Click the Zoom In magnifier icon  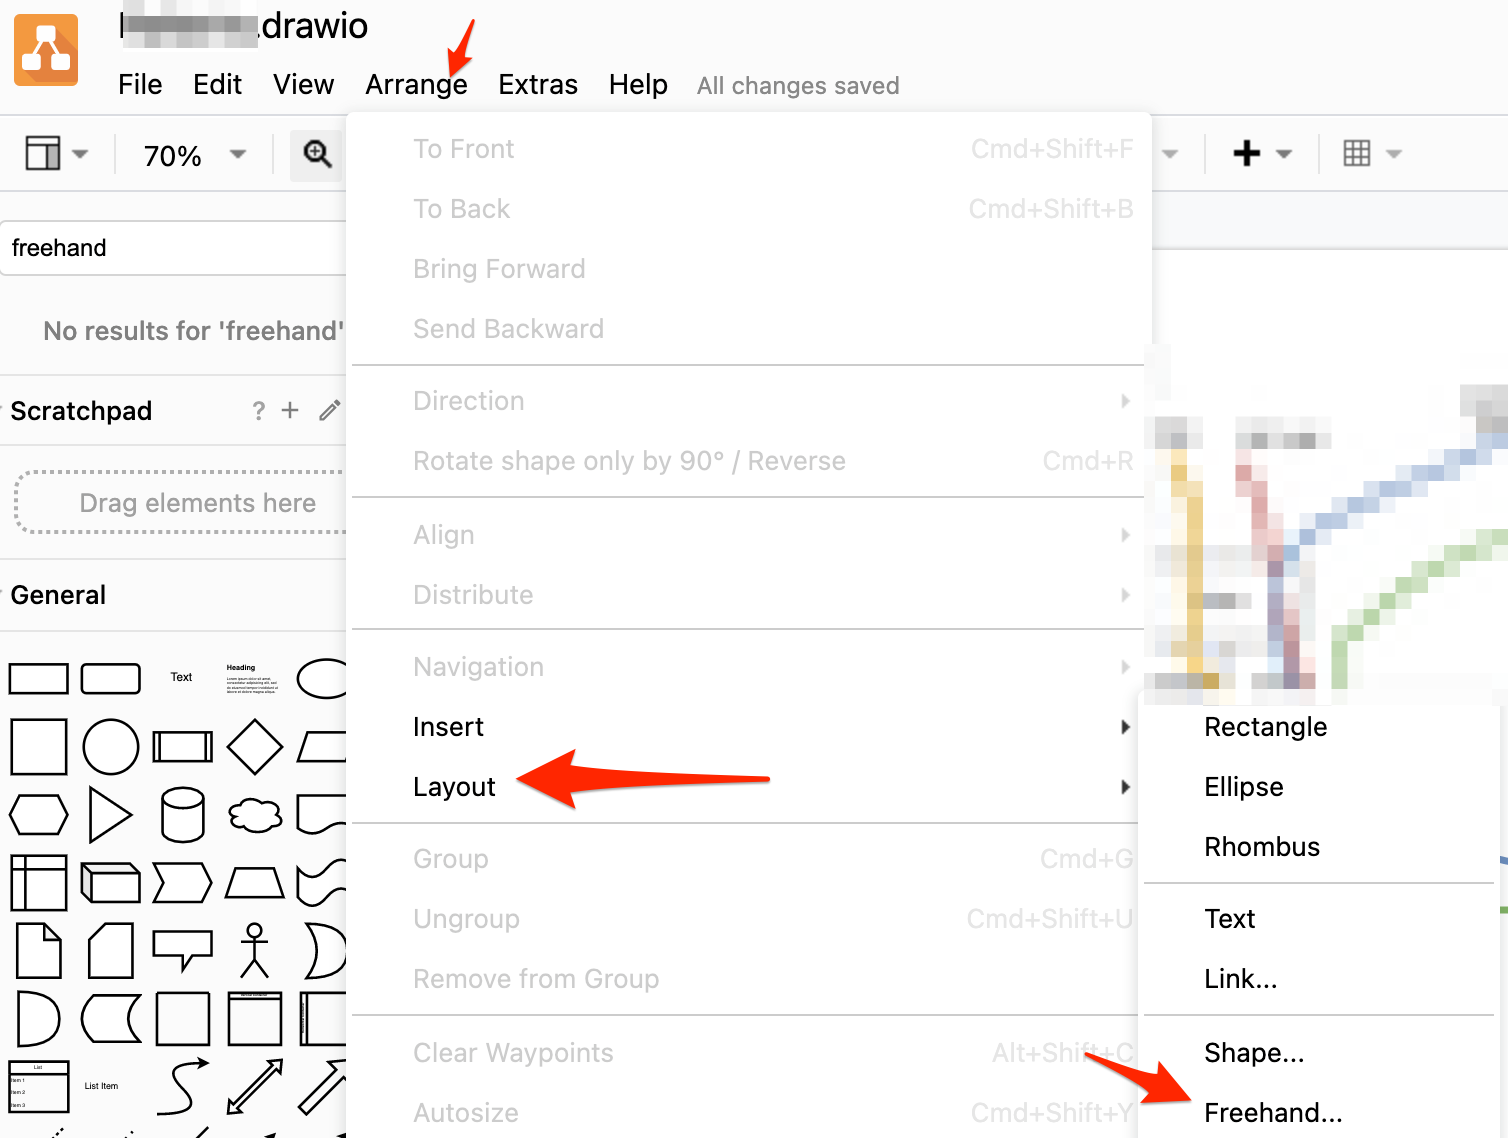[x=317, y=154]
